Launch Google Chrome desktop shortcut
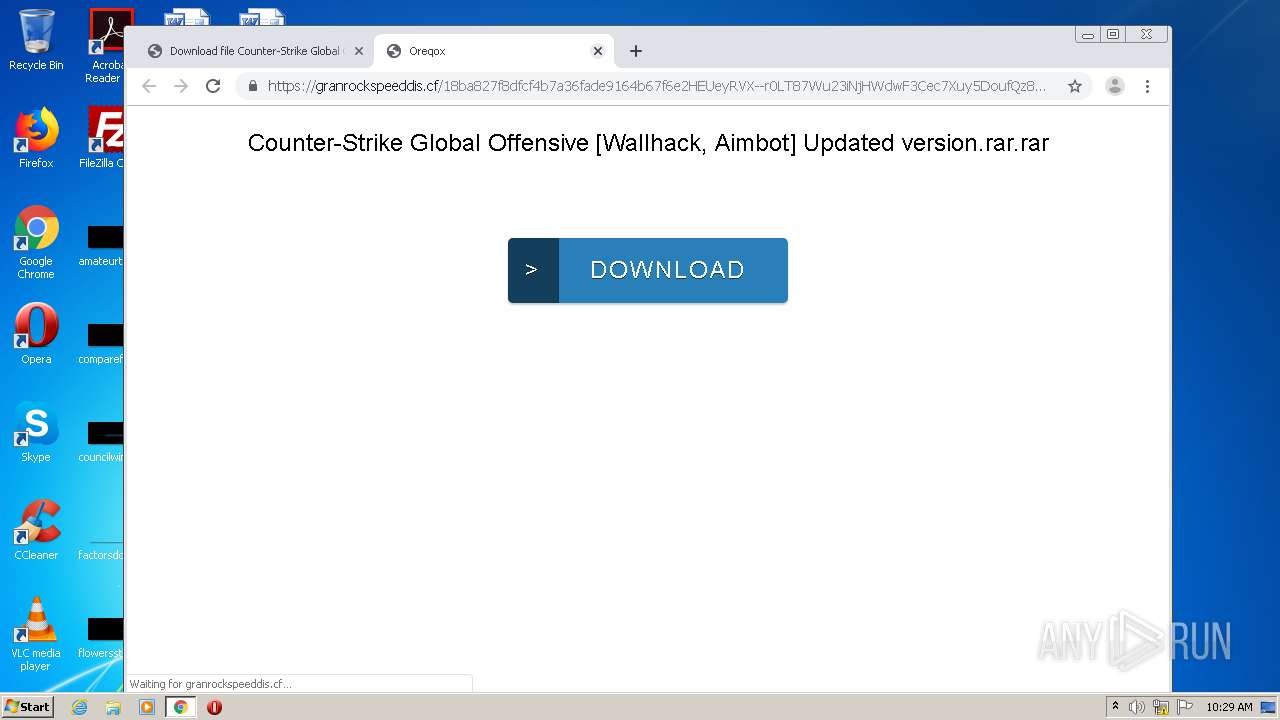The image size is (1280, 720). pyautogui.click(x=36, y=242)
